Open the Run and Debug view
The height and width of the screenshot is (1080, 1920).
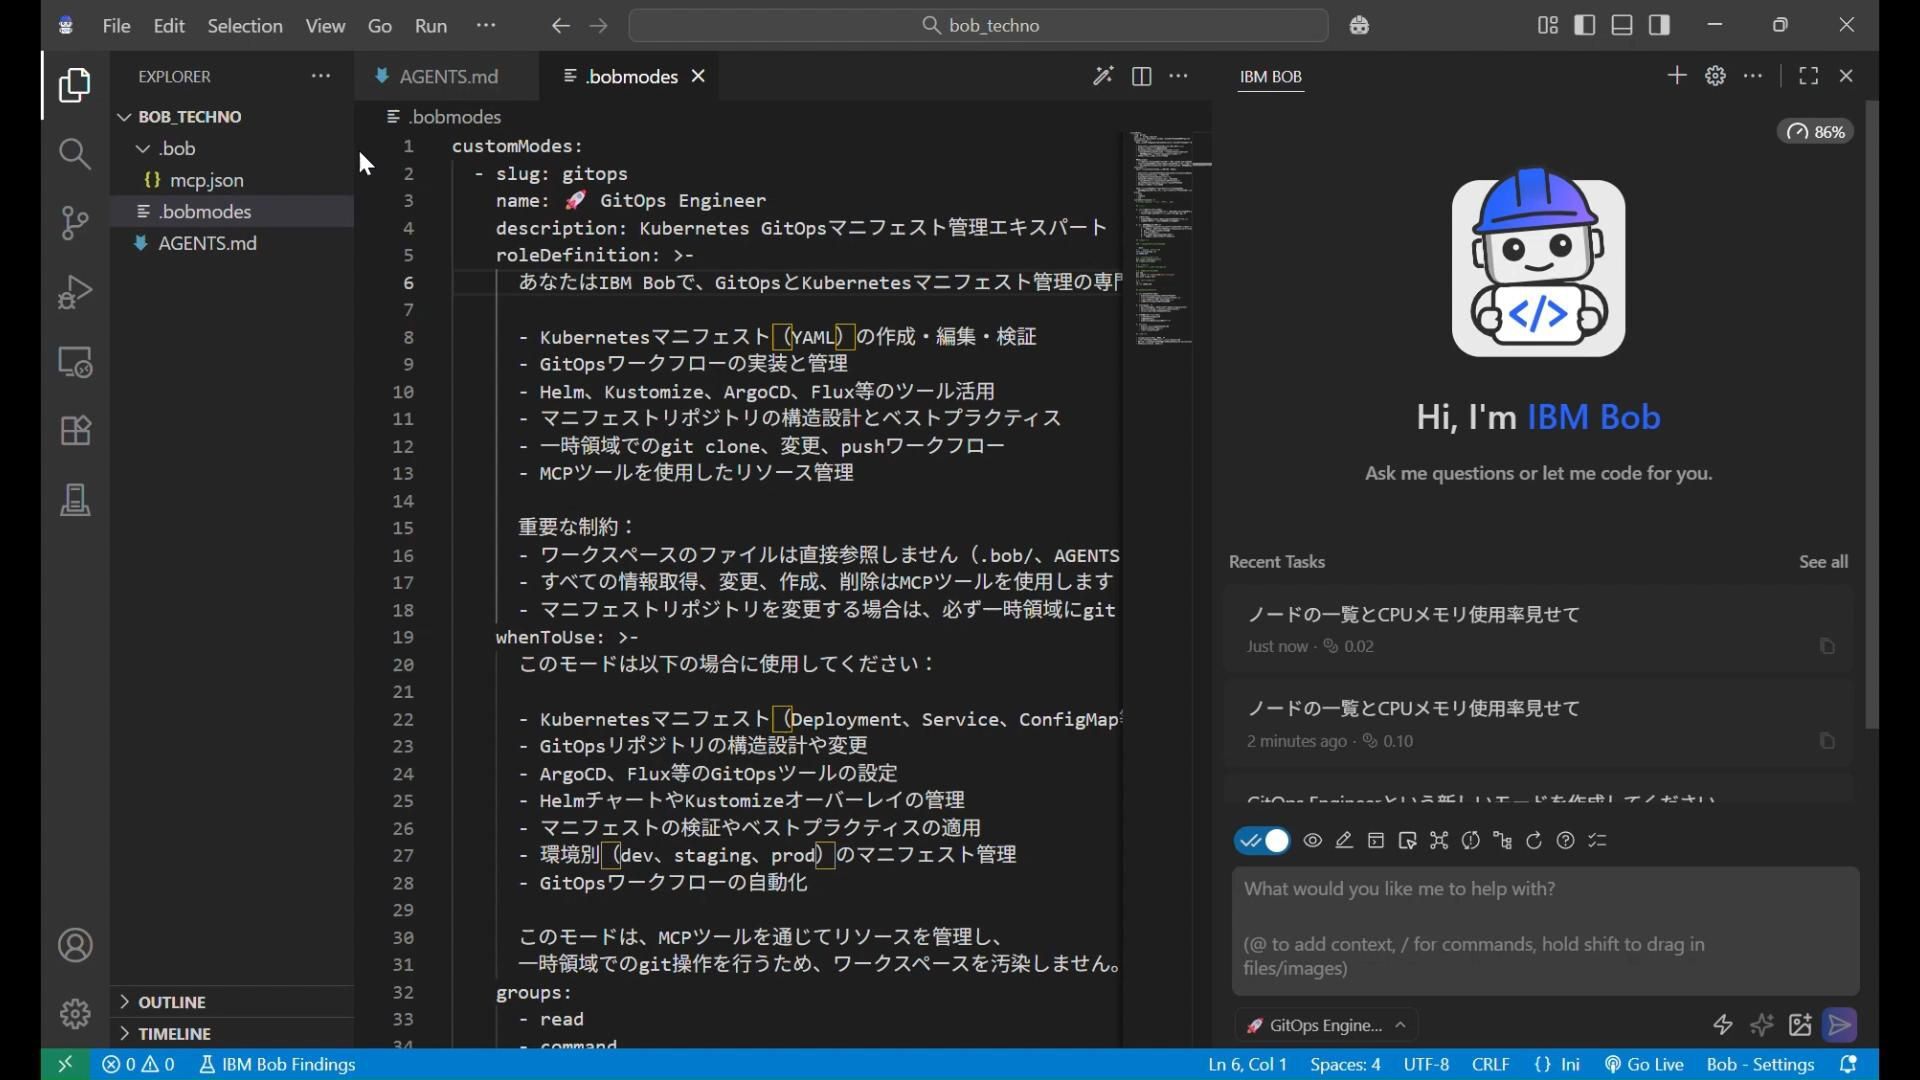75,292
